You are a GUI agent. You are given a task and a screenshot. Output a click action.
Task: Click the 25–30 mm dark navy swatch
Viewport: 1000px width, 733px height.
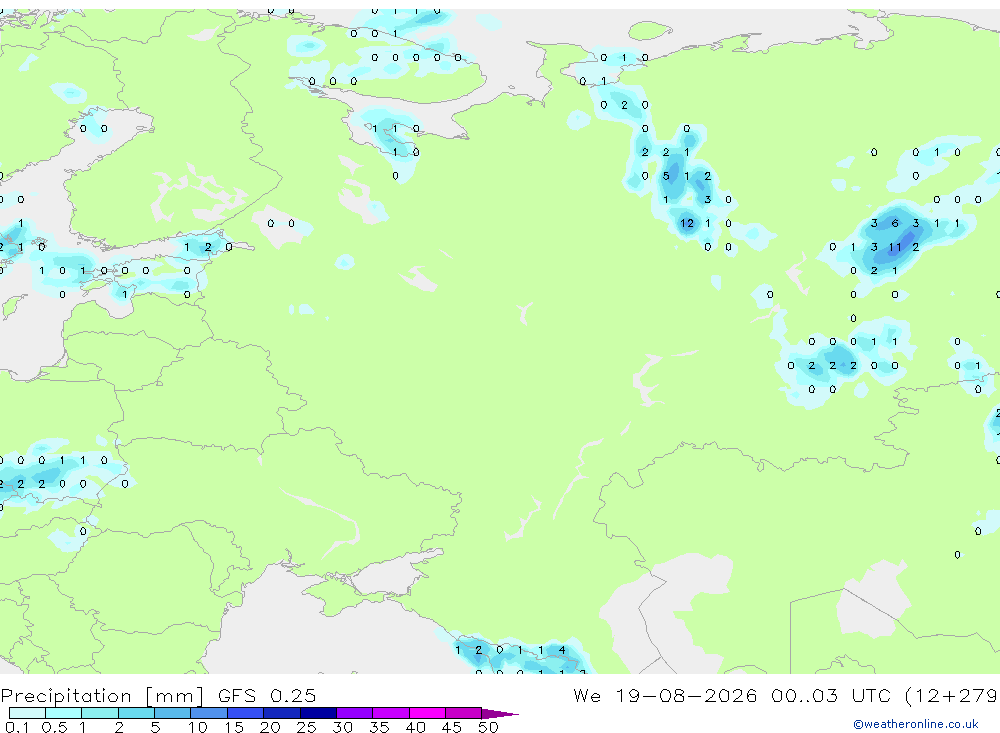click(x=318, y=713)
